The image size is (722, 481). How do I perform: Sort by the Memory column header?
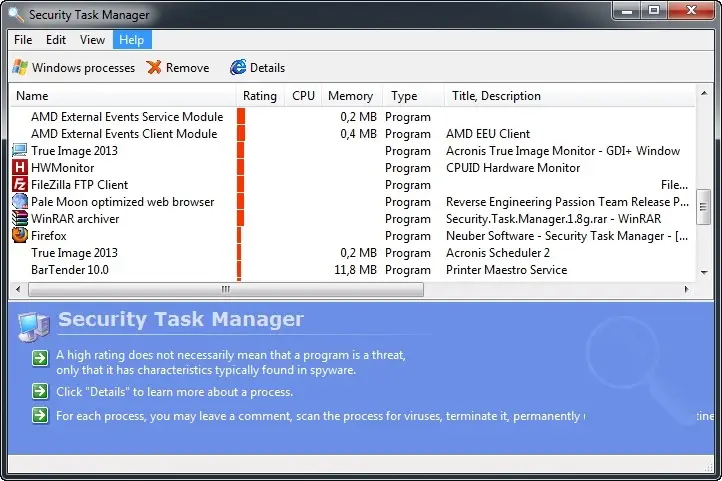(x=350, y=96)
